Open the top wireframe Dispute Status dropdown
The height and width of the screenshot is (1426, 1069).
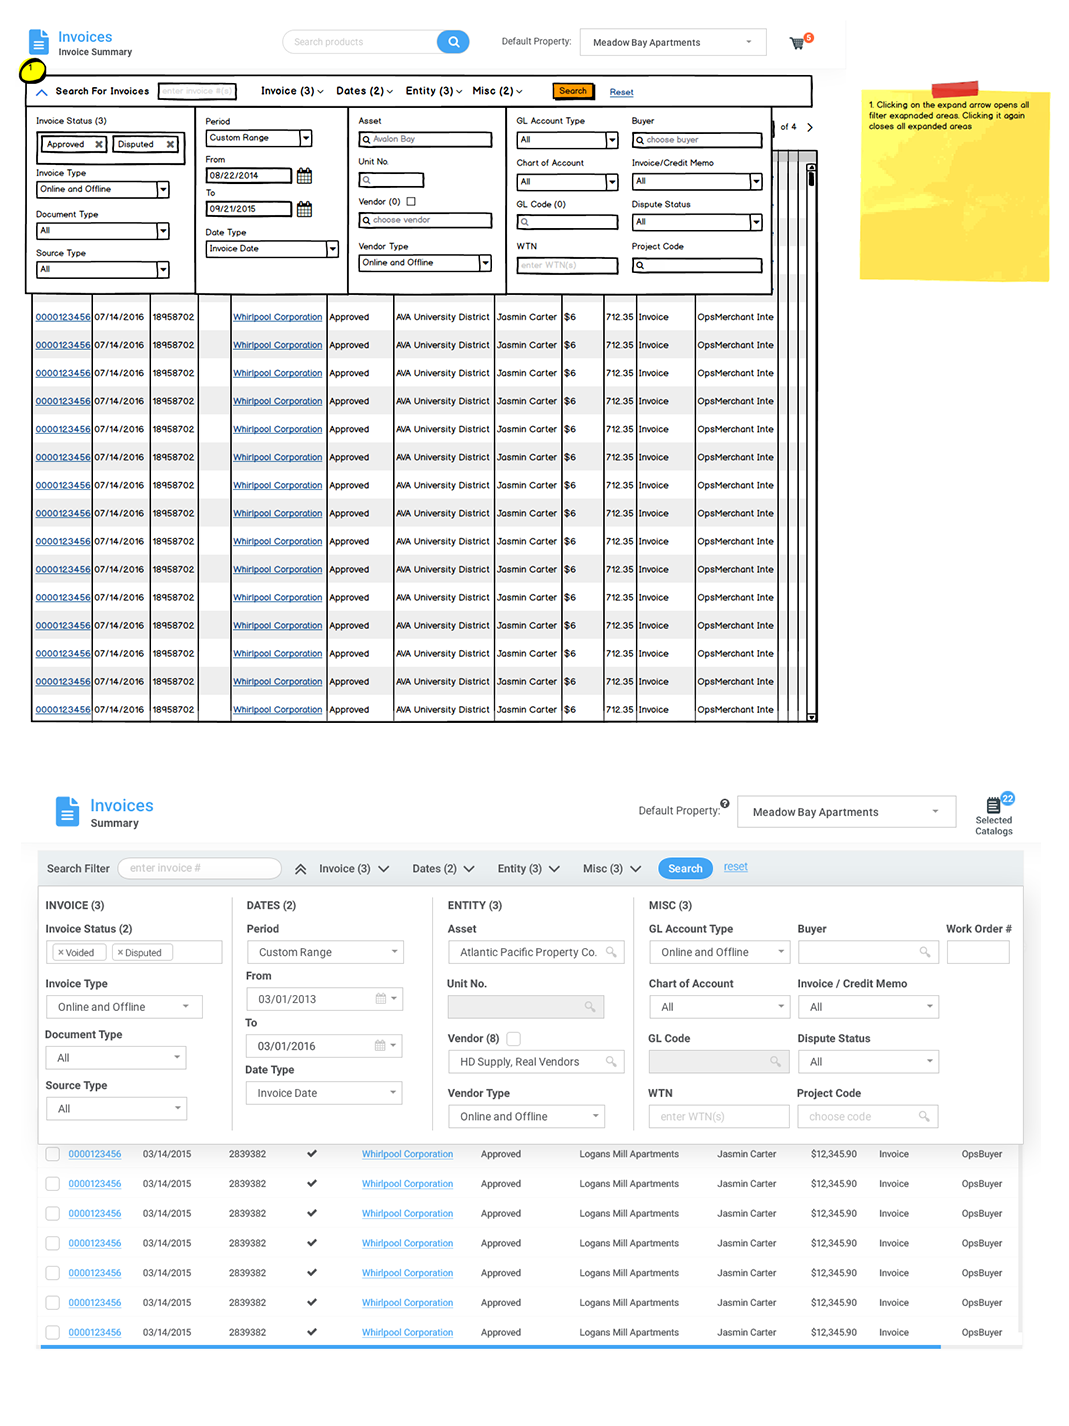pos(698,222)
